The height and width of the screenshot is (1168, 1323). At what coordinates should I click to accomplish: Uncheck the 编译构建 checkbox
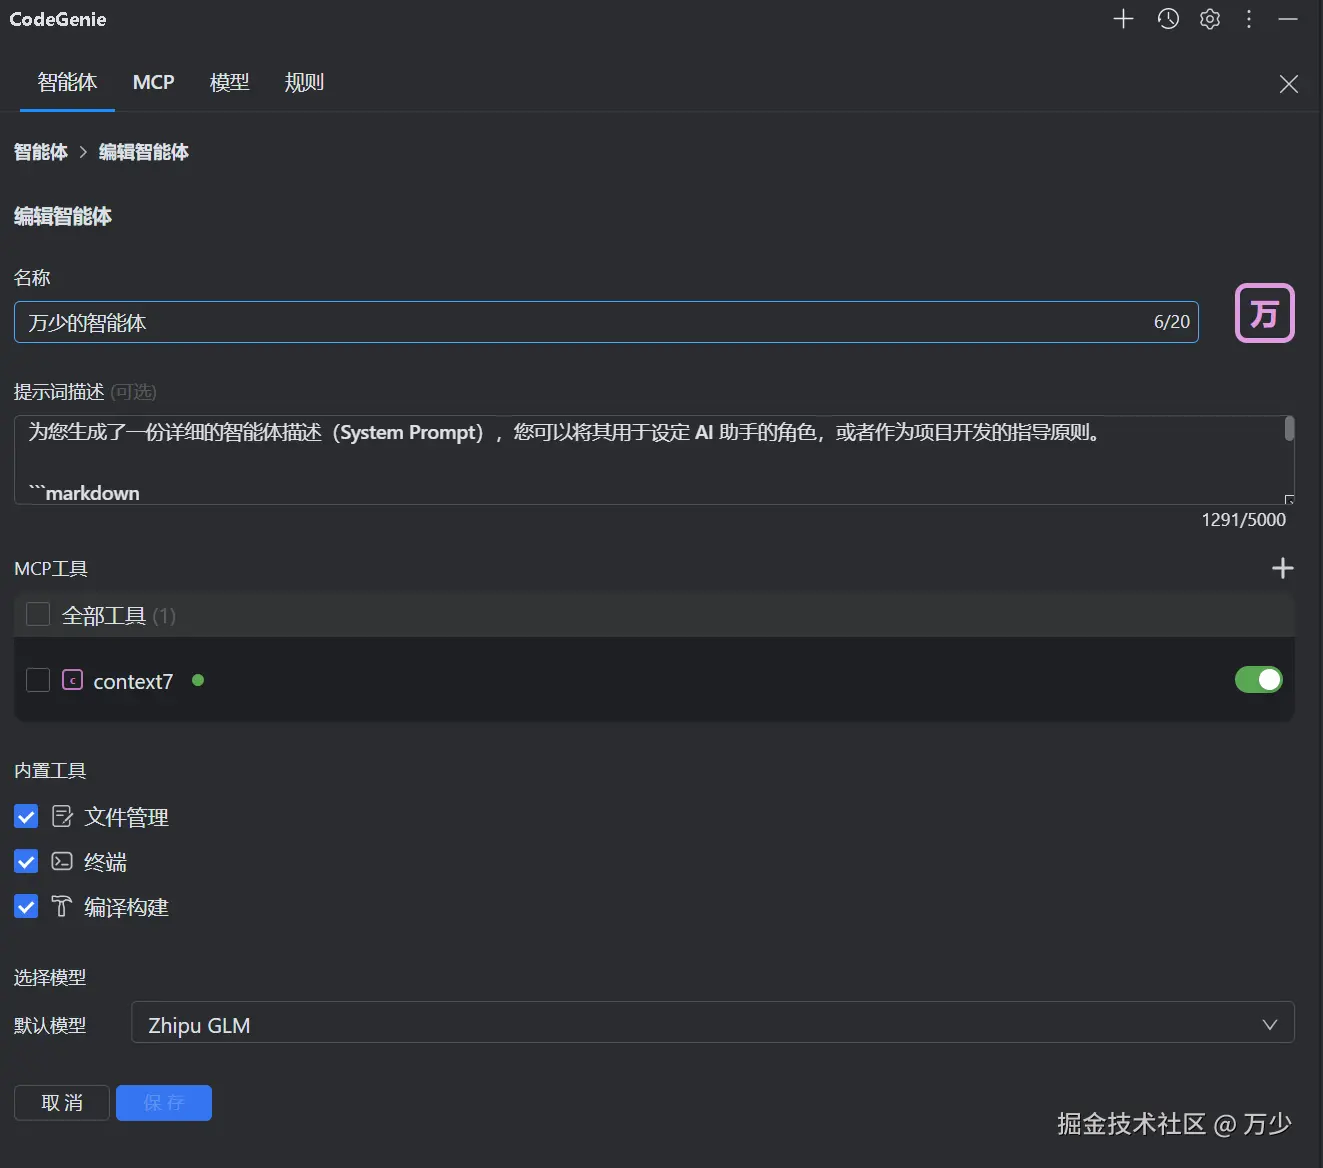click(26, 906)
